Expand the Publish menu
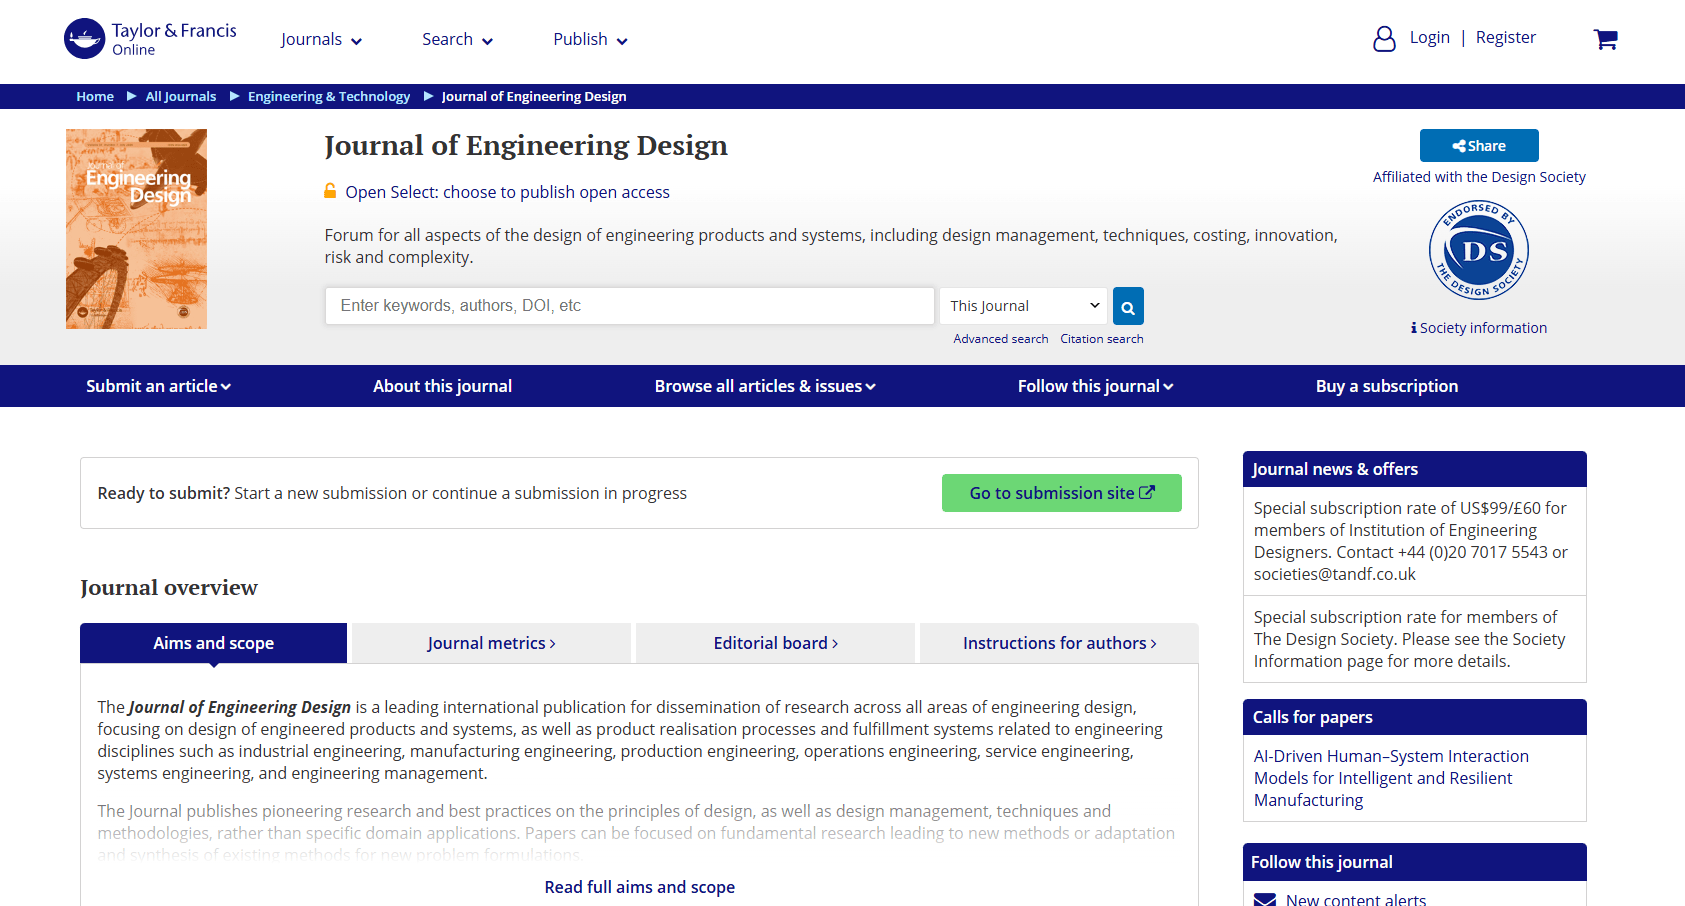The width and height of the screenshot is (1685, 906). click(590, 40)
